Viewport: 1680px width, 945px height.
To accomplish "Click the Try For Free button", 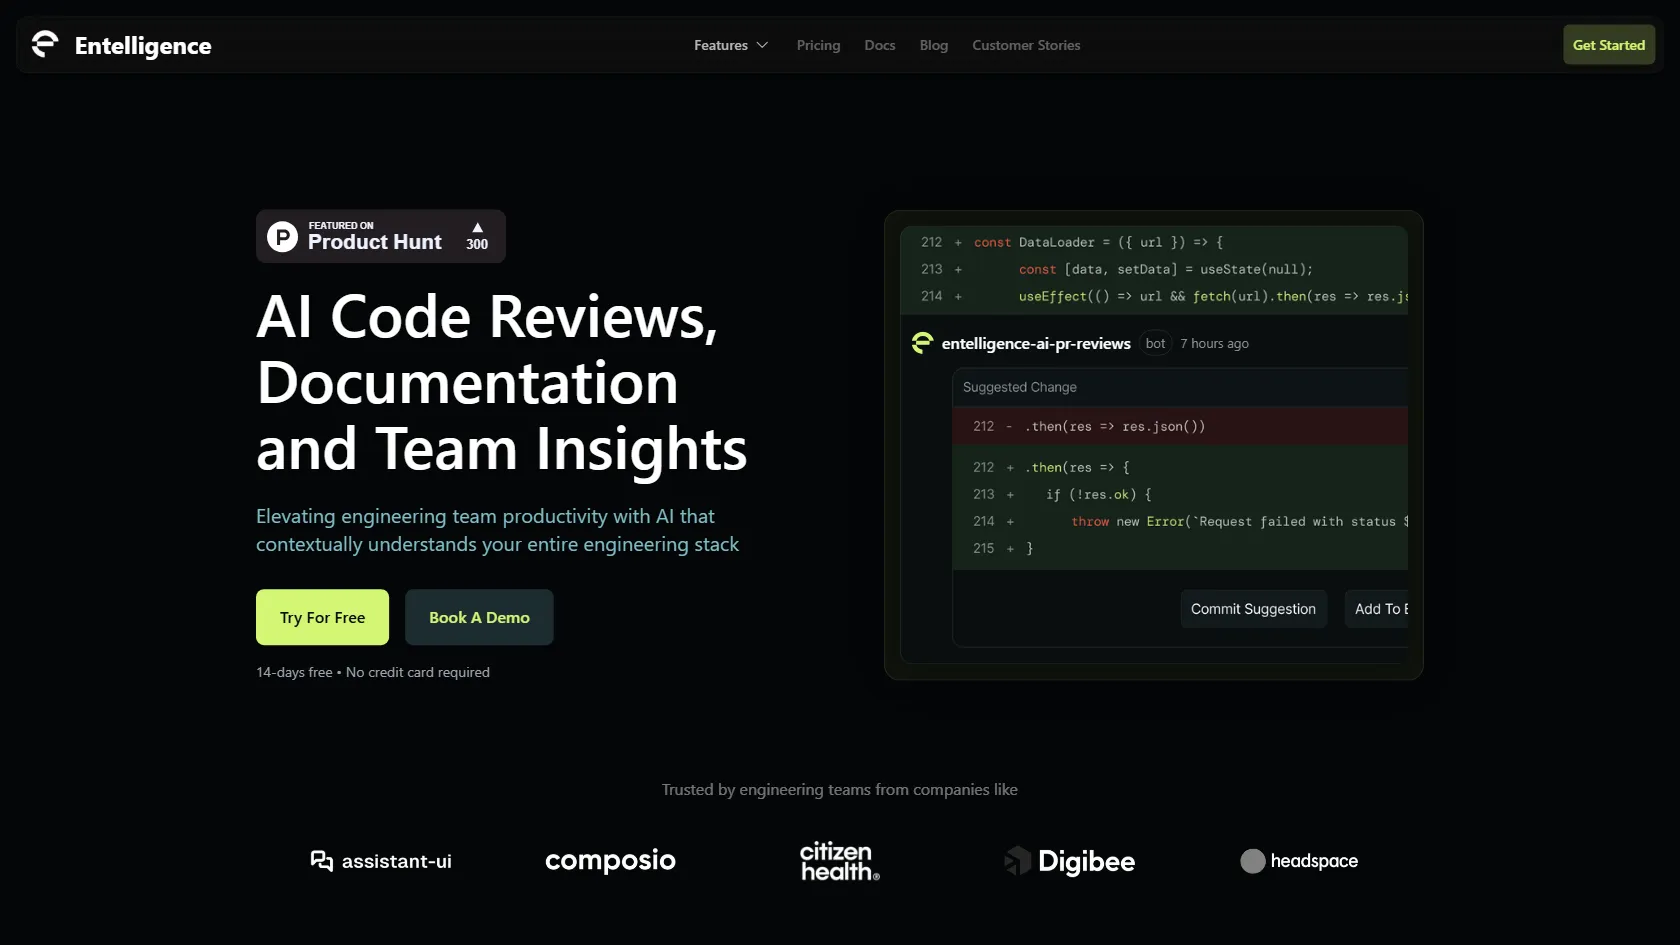I will [x=322, y=617].
